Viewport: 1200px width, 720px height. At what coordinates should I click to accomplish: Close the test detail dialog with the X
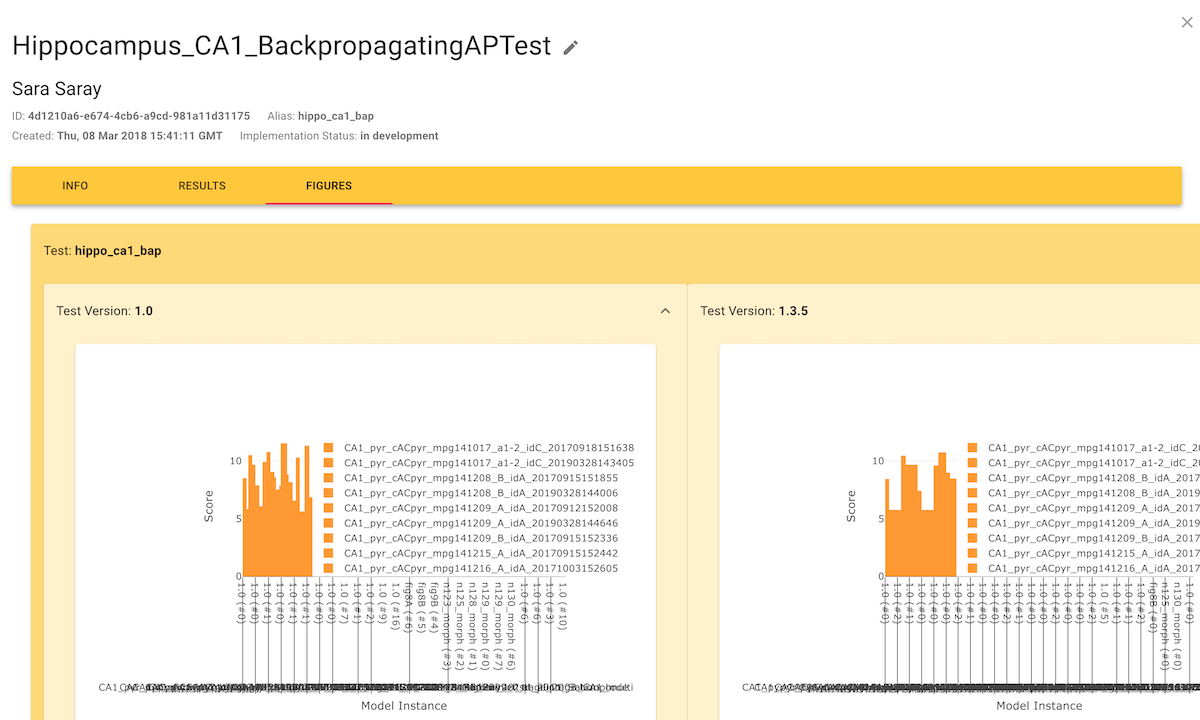pos(1187,22)
